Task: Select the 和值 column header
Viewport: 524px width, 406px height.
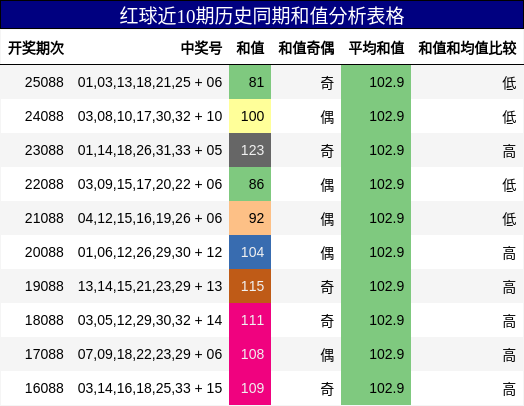Action: [x=250, y=48]
